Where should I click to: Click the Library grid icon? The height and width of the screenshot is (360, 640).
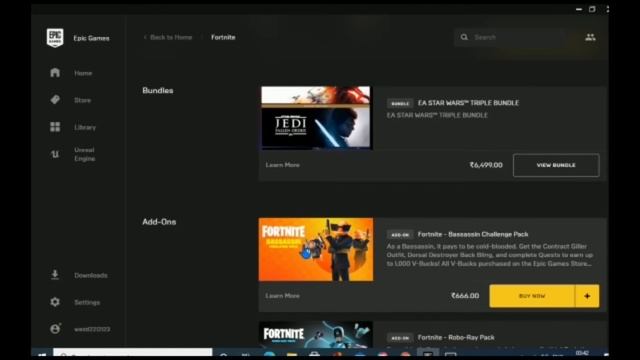click(55, 127)
